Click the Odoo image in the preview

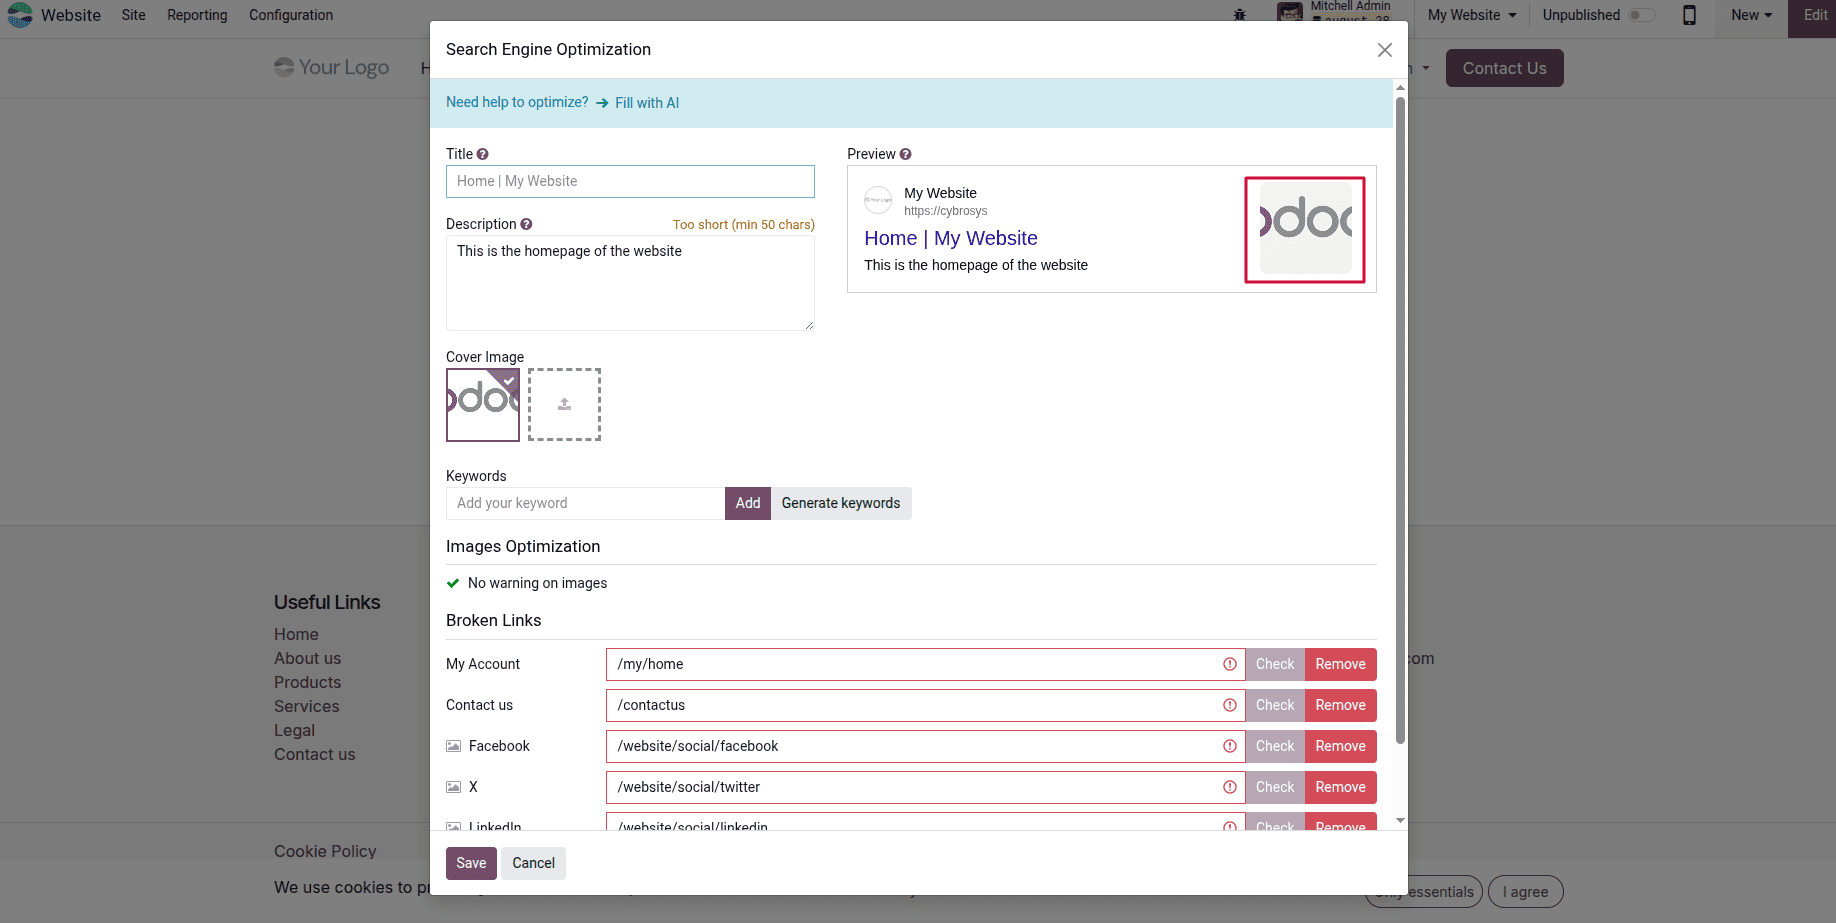1305,230
